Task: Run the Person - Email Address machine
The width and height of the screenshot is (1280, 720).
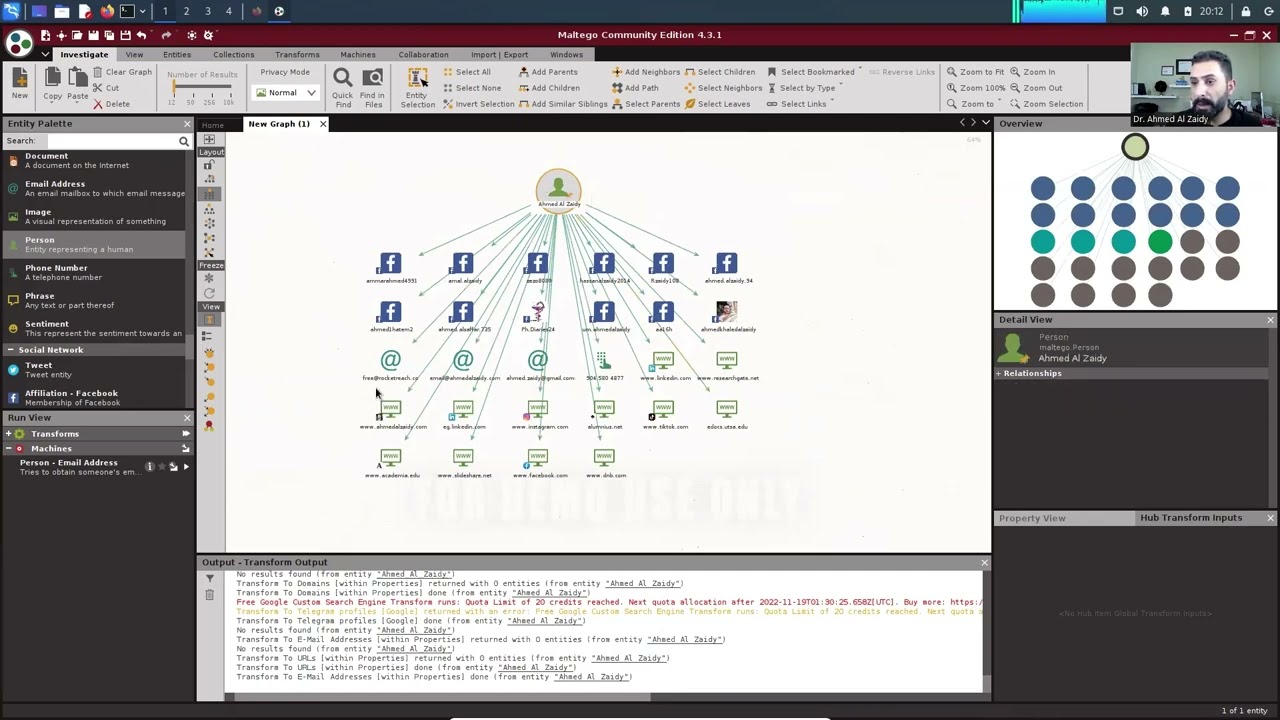Action: pyautogui.click(x=185, y=467)
